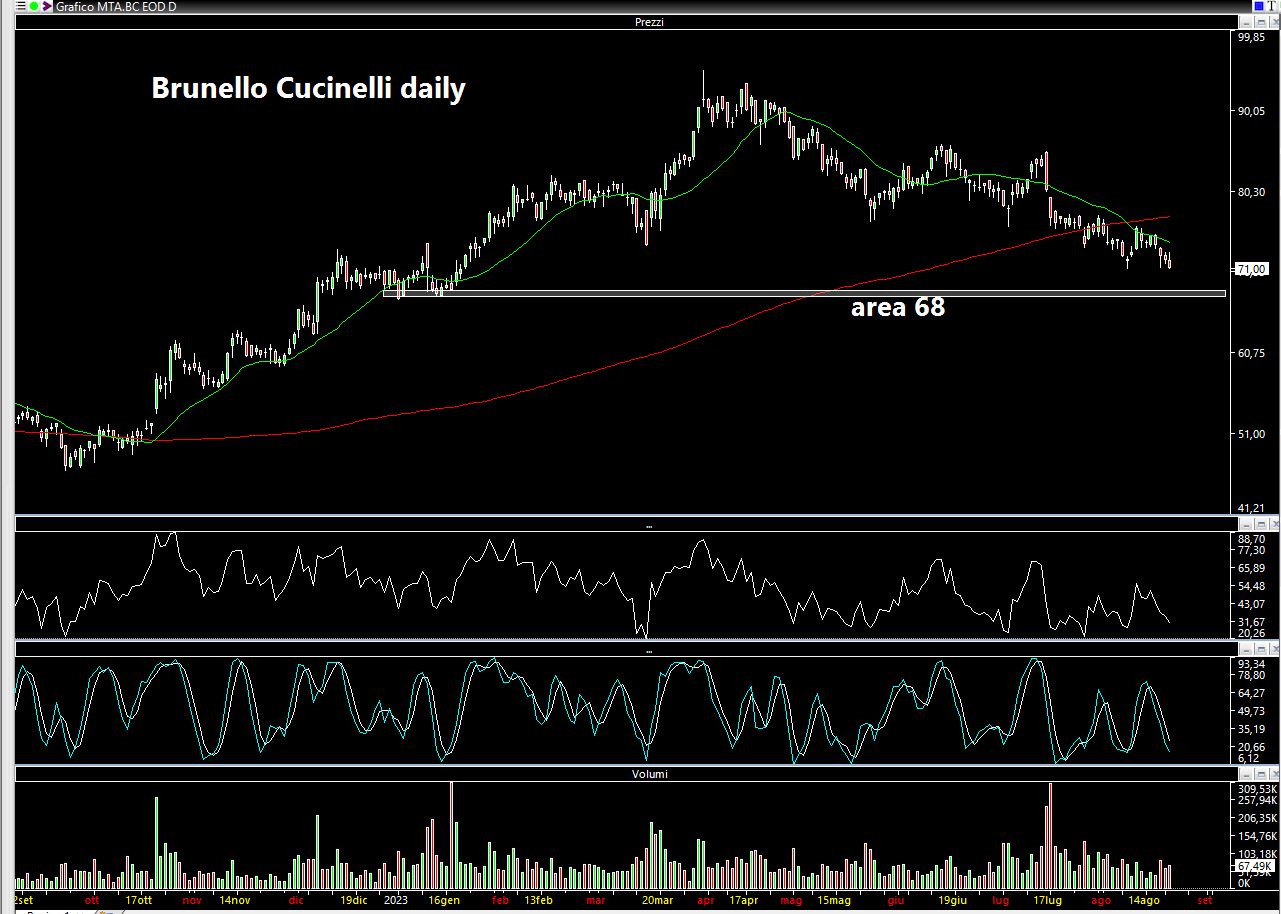Click the 'Grafico MTA.BC EOD D' window title

[116, 6]
